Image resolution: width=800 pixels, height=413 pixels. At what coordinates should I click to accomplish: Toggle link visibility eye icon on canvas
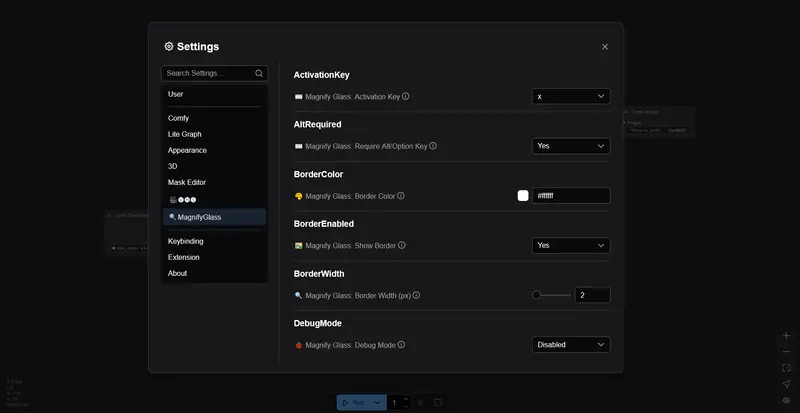pyautogui.click(x=786, y=400)
